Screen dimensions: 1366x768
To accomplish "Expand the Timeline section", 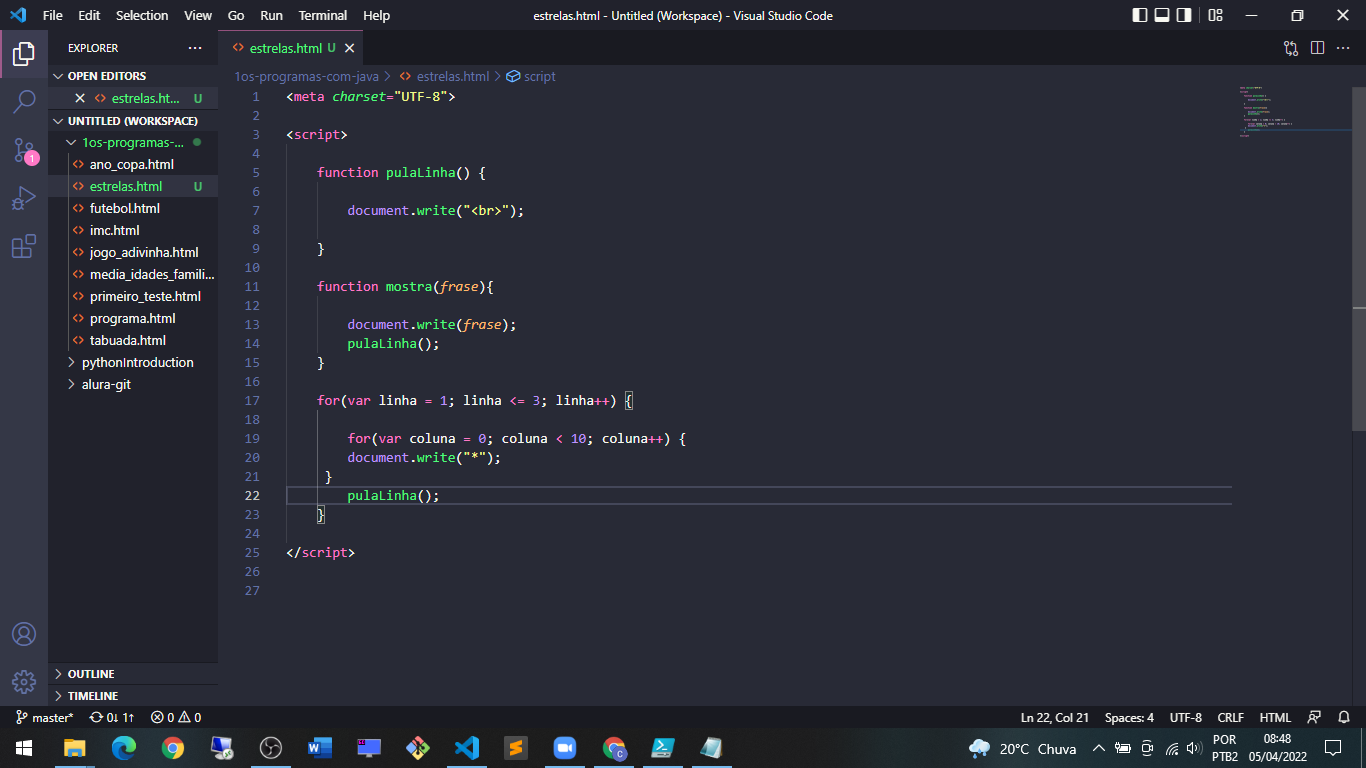I will (x=133, y=696).
